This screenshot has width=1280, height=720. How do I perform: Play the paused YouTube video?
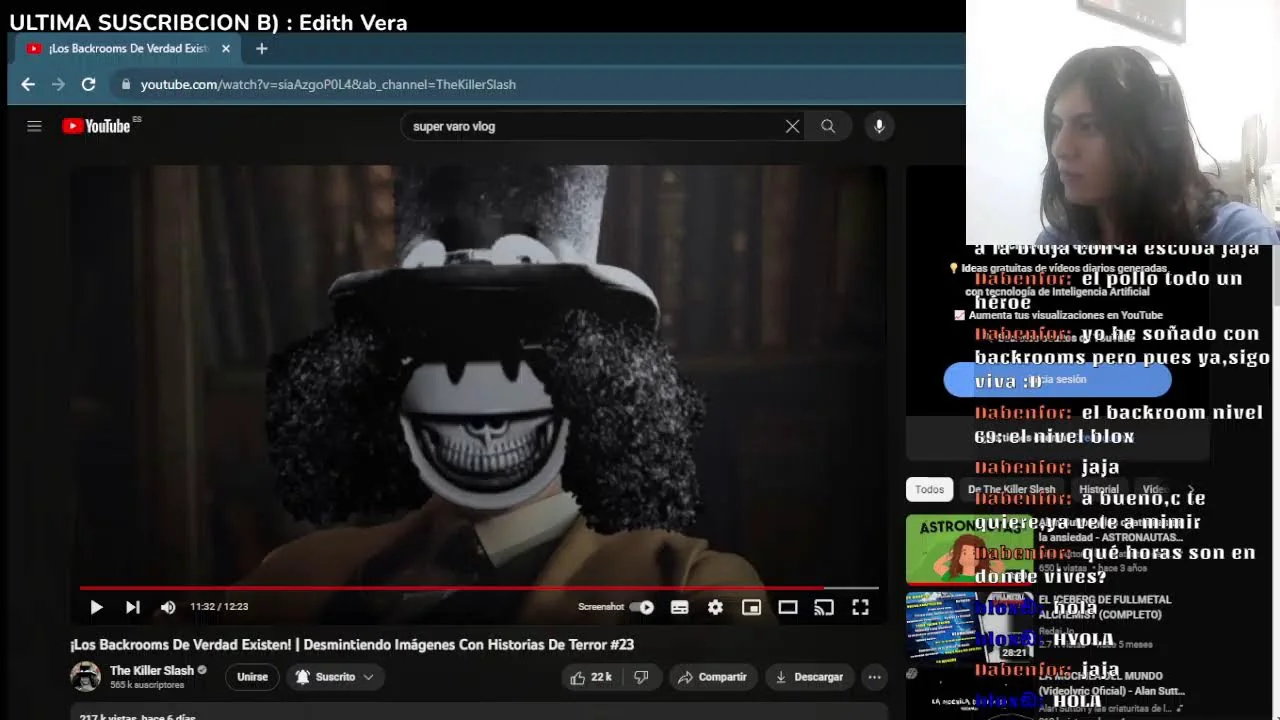pos(96,607)
